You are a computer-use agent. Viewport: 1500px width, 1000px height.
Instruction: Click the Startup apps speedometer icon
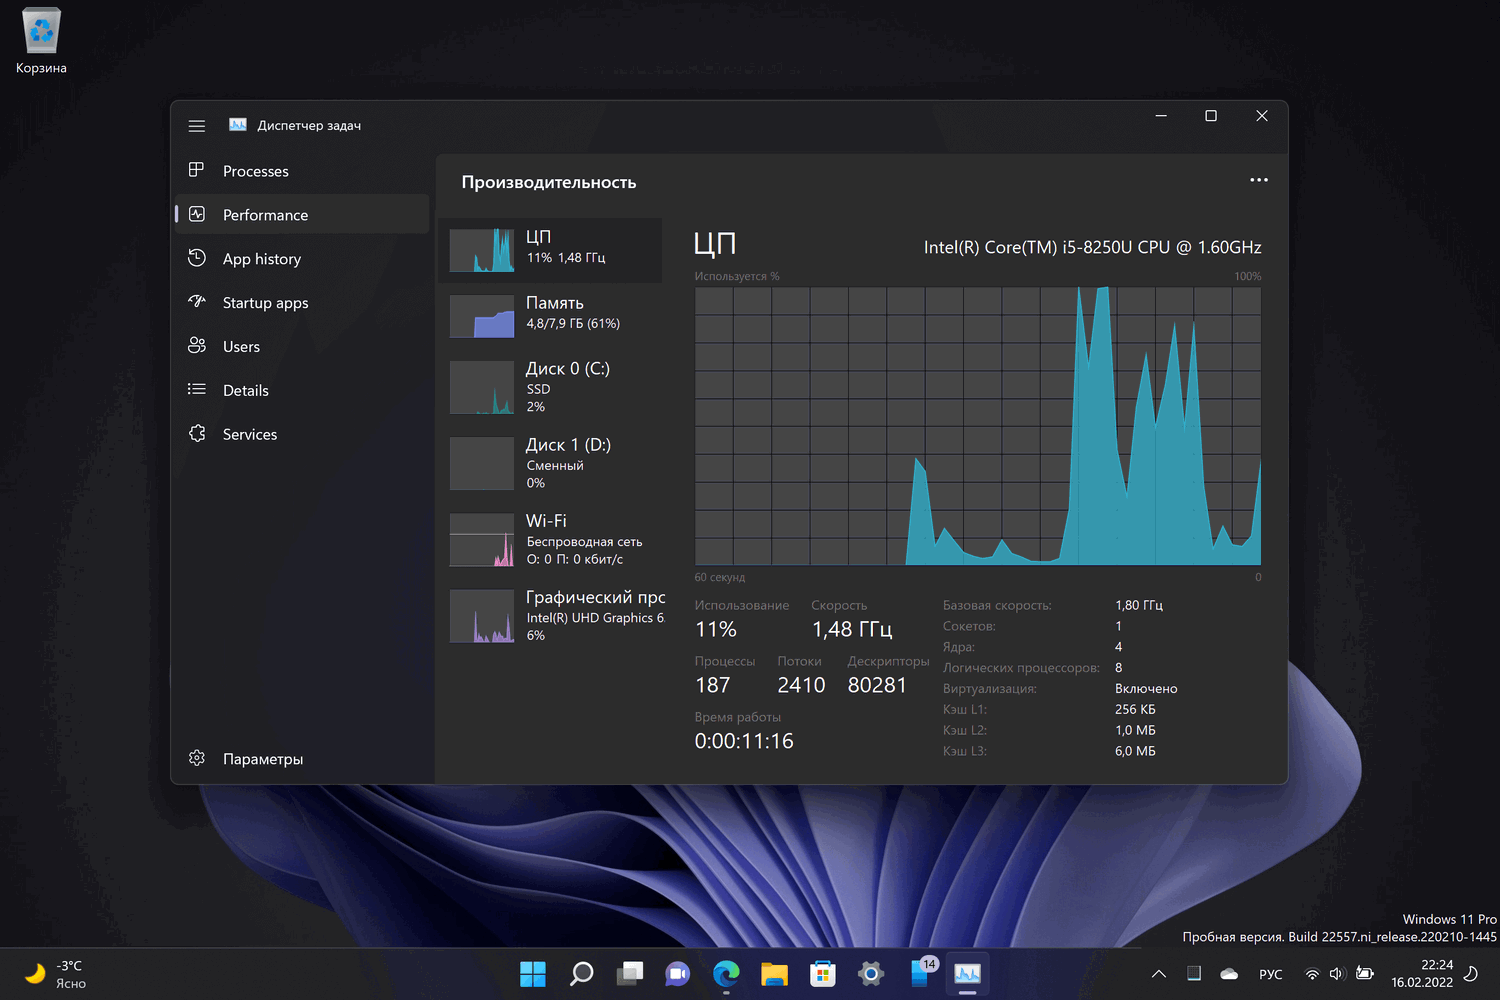point(197,302)
